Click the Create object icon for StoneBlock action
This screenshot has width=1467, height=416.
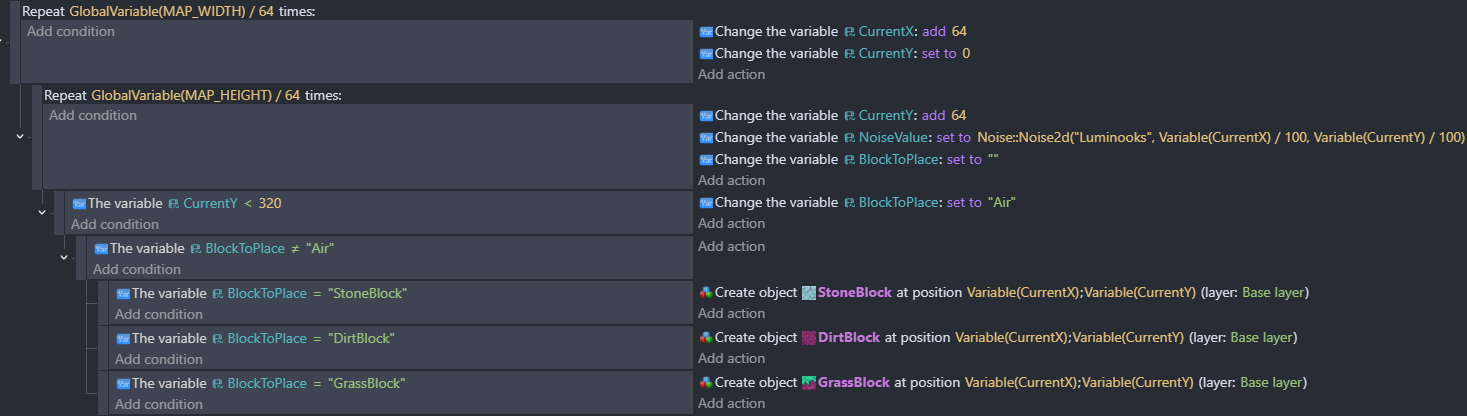706,293
